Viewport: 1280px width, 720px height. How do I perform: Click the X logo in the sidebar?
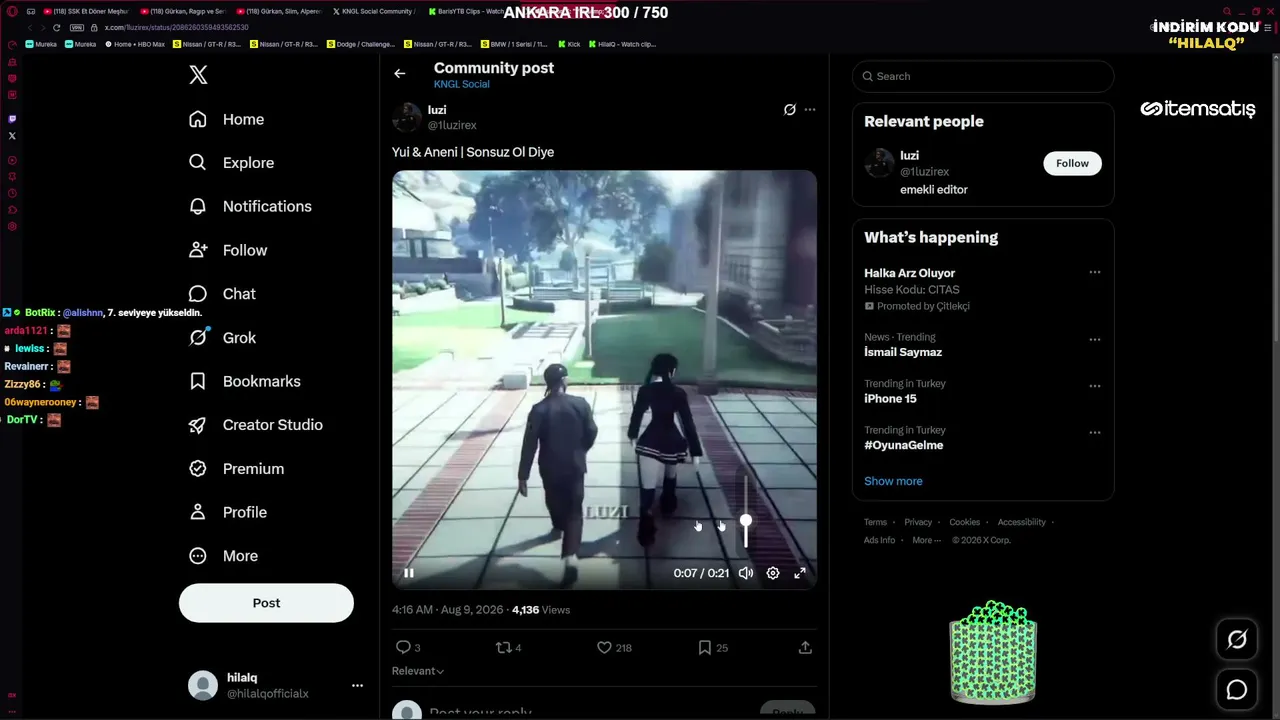point(198,75)
